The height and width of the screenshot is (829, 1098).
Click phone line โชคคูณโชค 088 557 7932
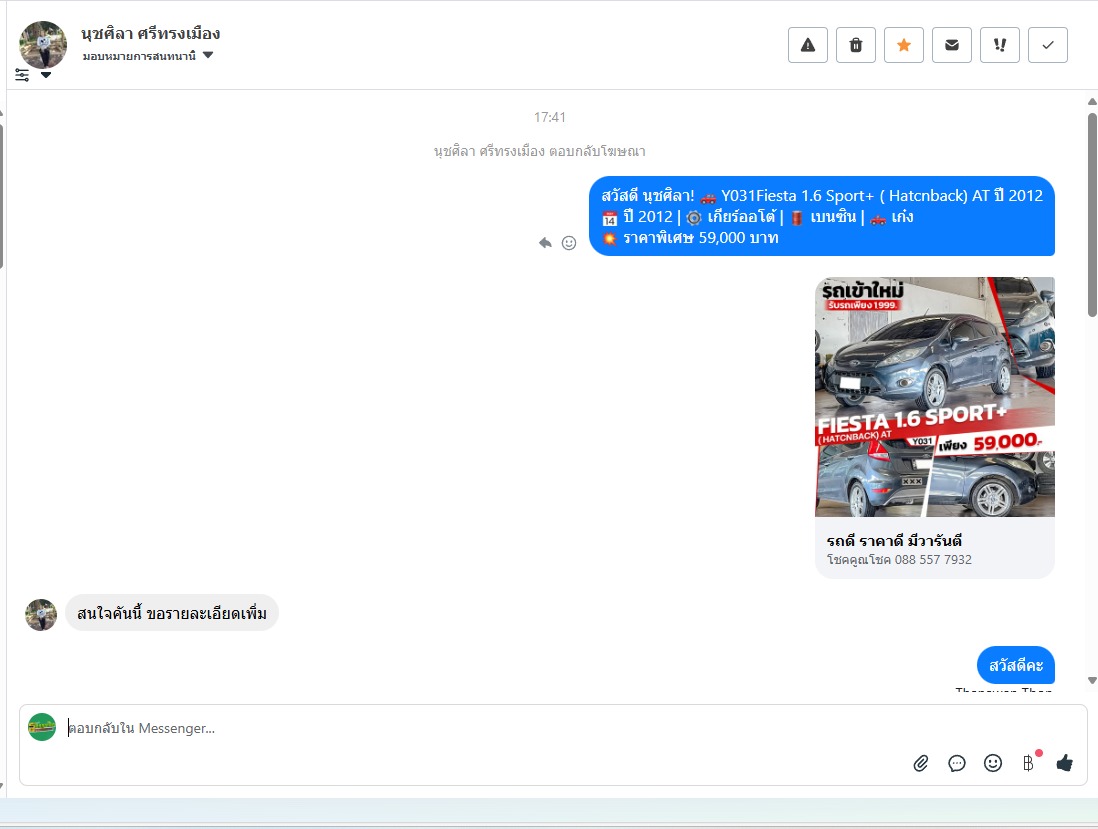point(899,559)
